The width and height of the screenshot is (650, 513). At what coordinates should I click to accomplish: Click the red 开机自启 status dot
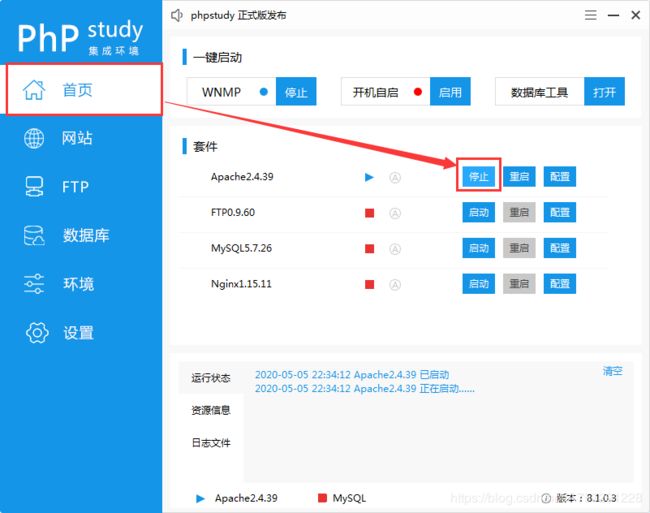pos(417,92)
